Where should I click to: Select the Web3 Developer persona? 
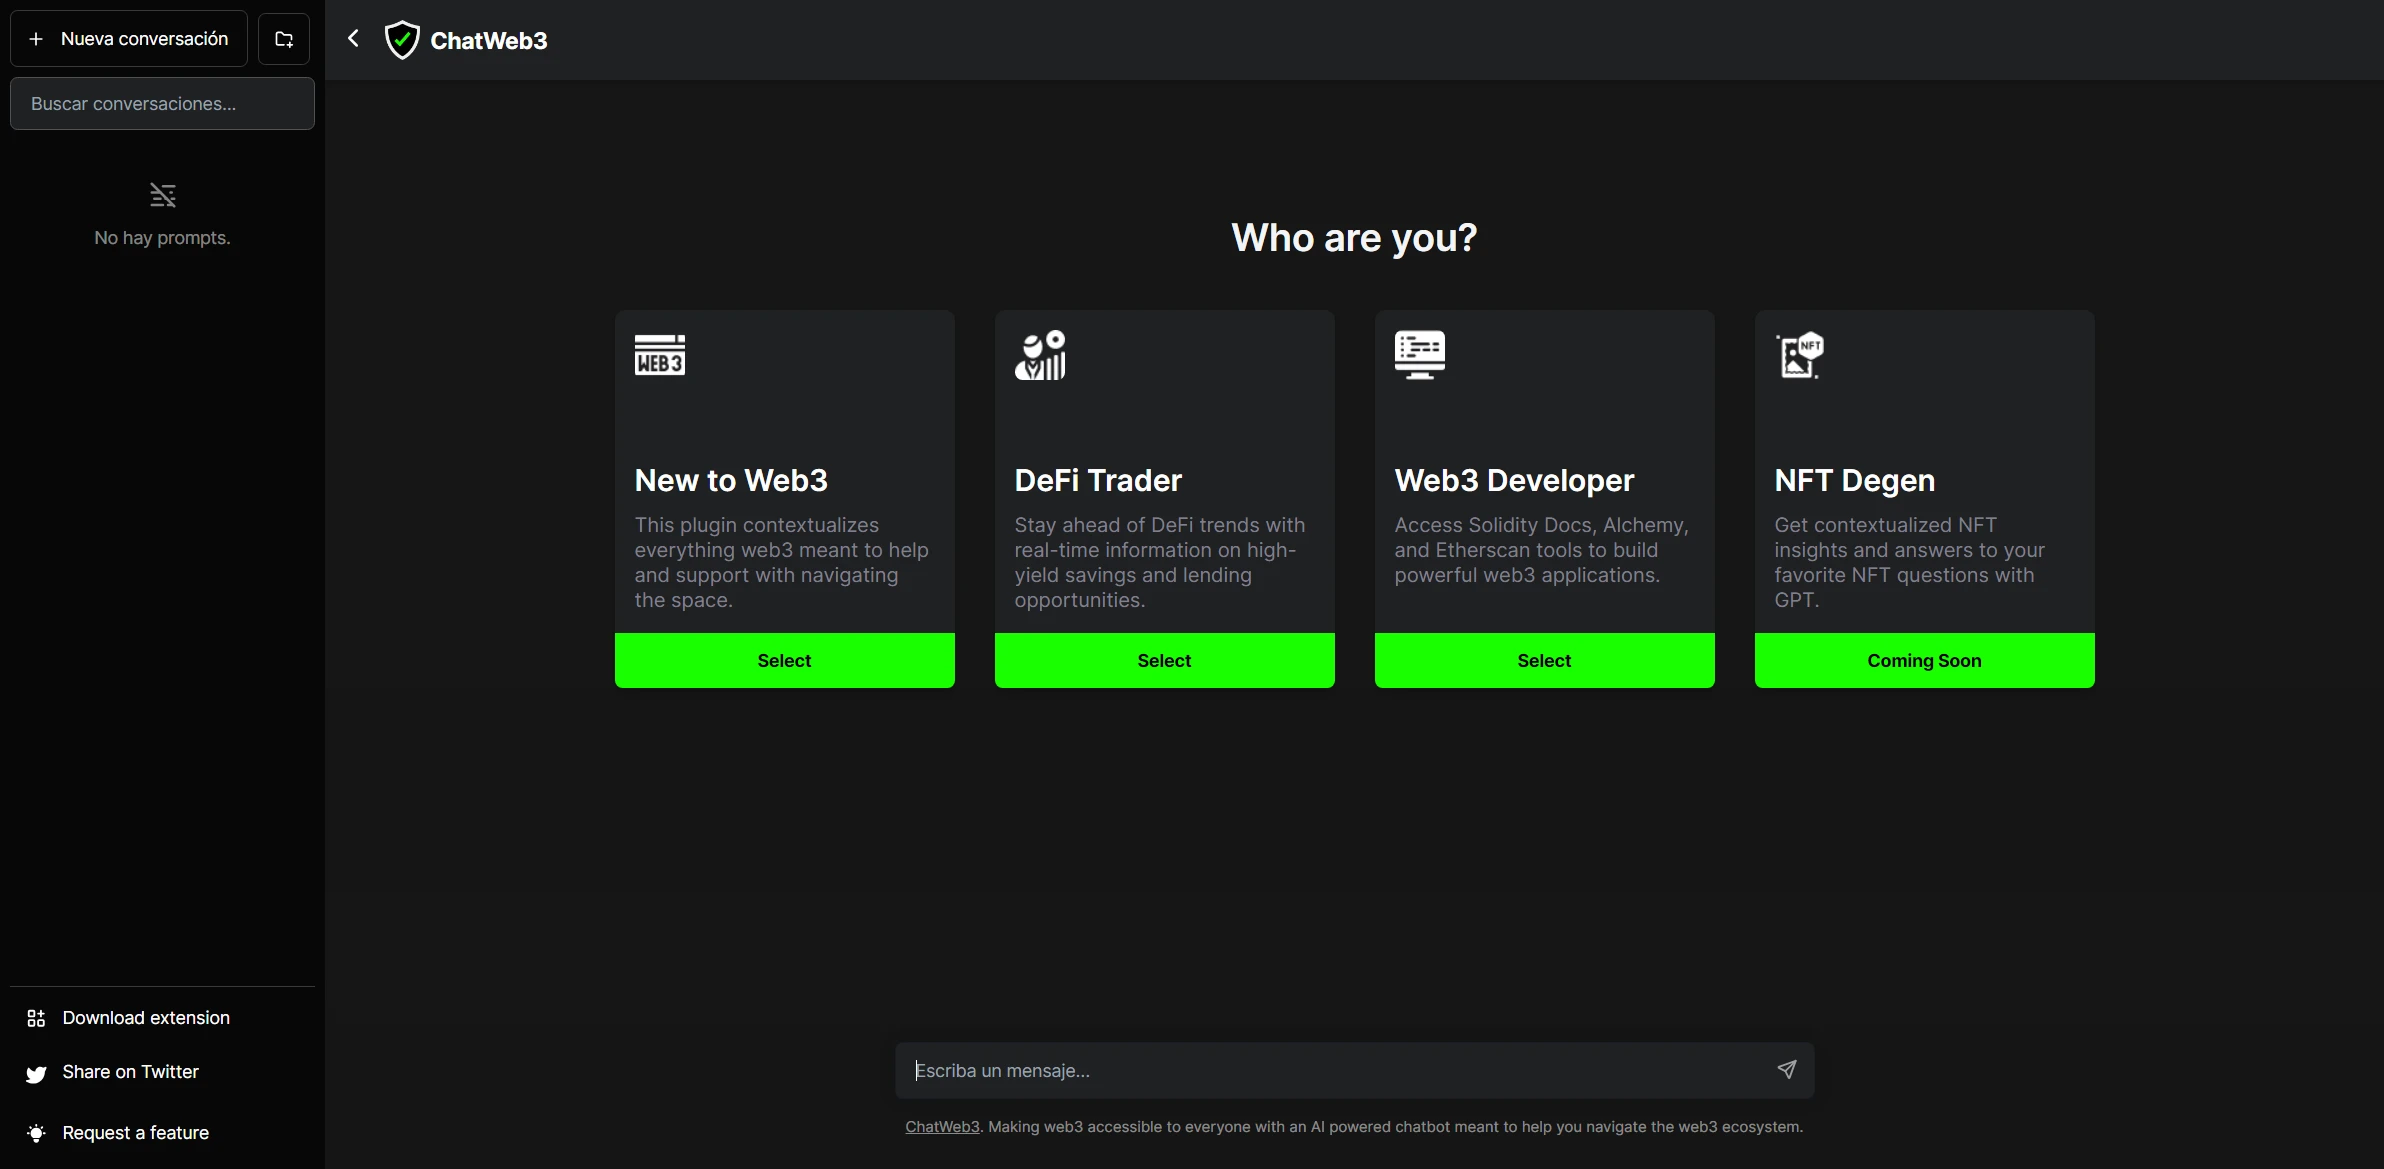tap(1545, 661)
